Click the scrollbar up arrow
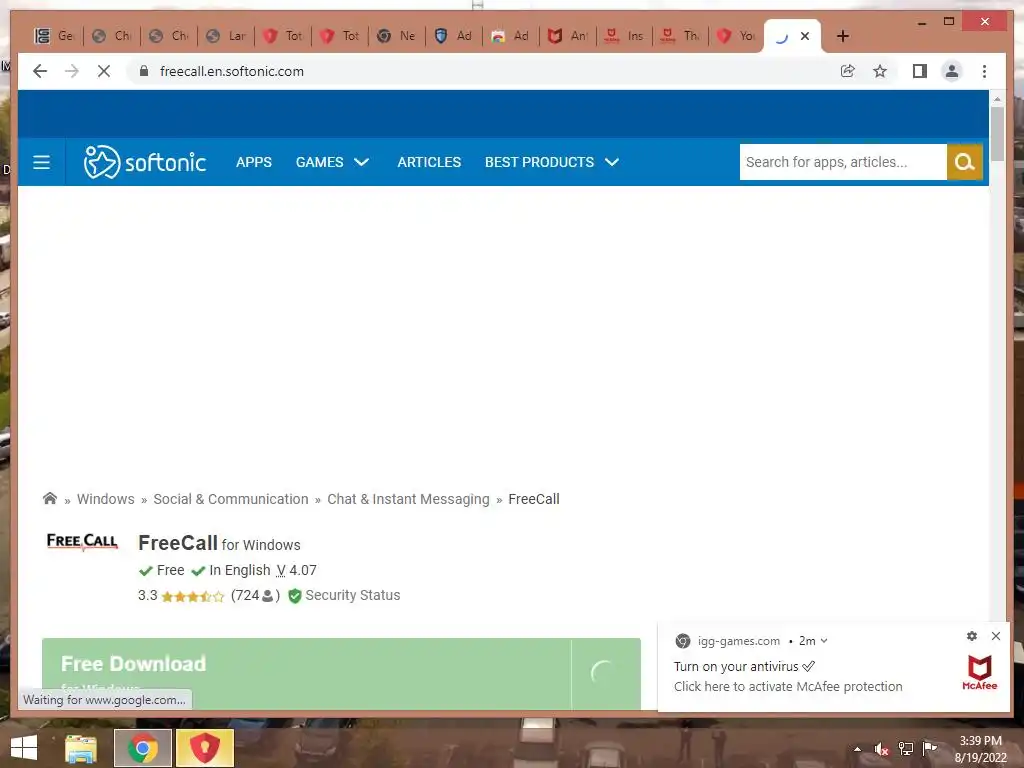The width and height of the screenshot is (1024, 768). [x=997, y=99]
